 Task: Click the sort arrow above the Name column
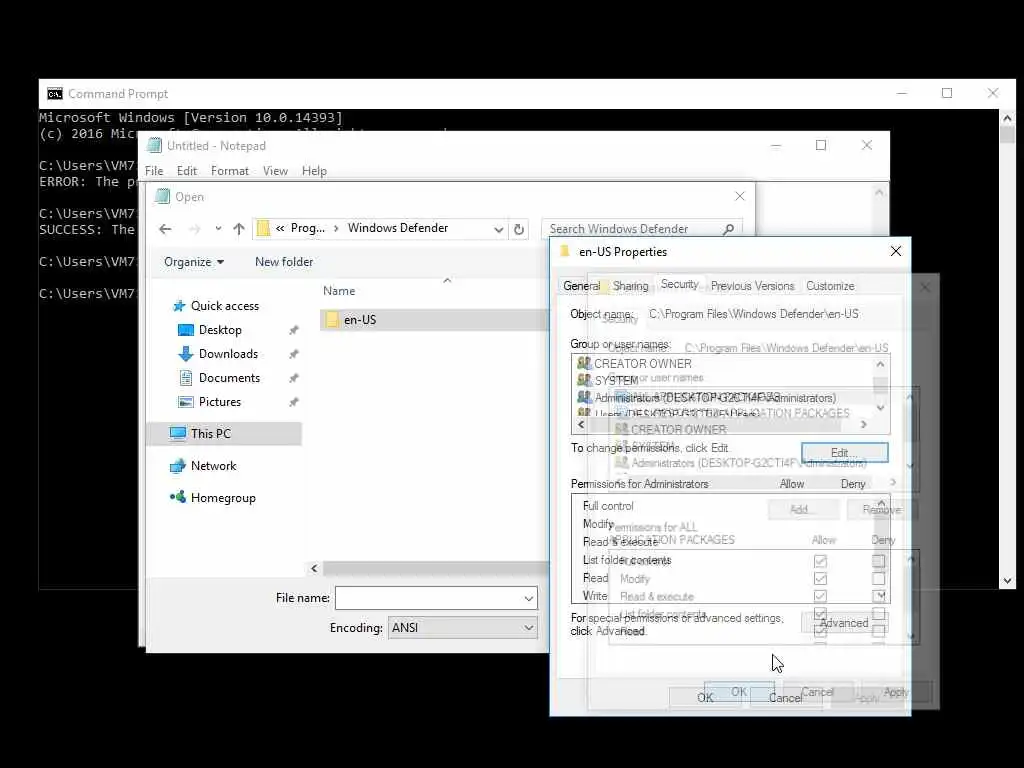(447, 281)
